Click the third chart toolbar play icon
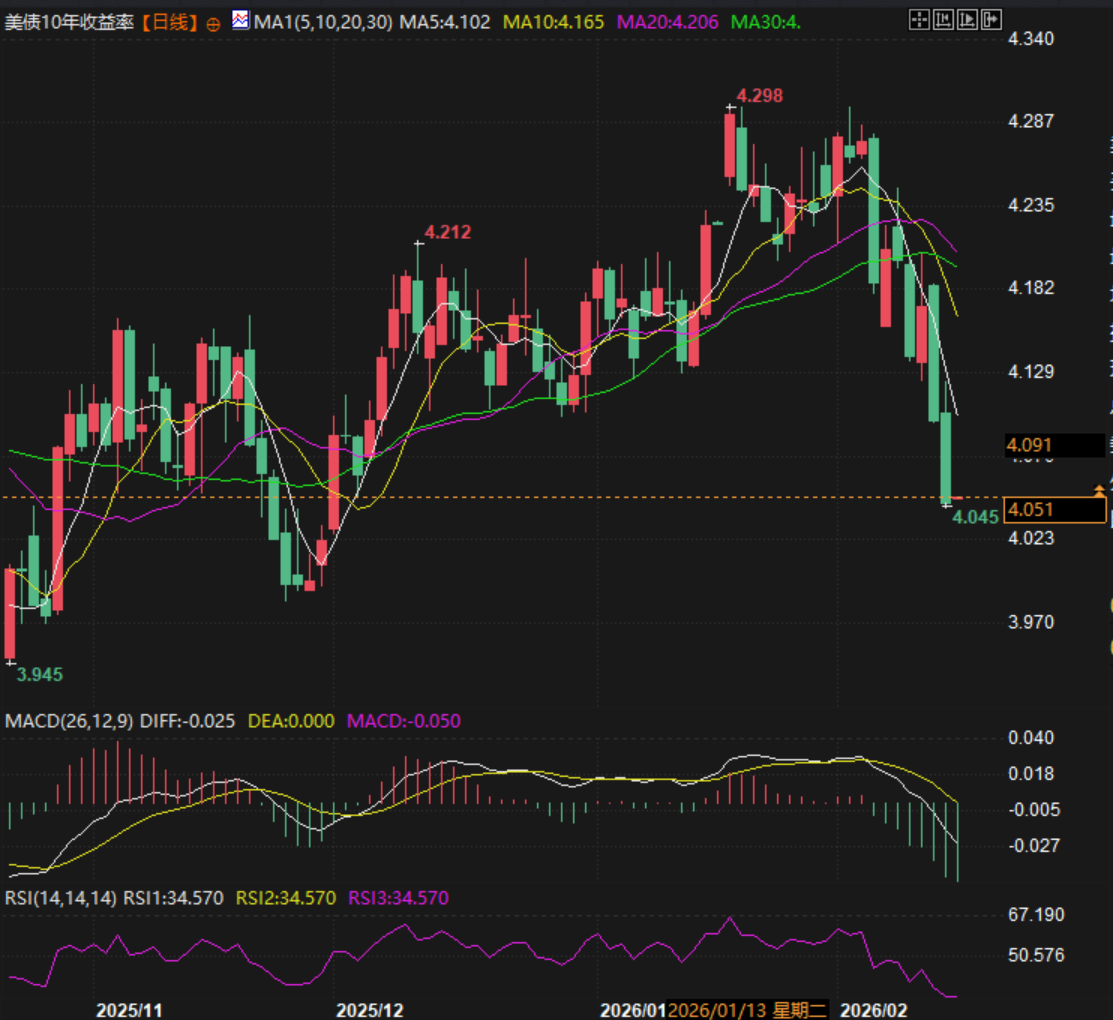Viewport: 1113px width, 1020px height. coord(966,19)
